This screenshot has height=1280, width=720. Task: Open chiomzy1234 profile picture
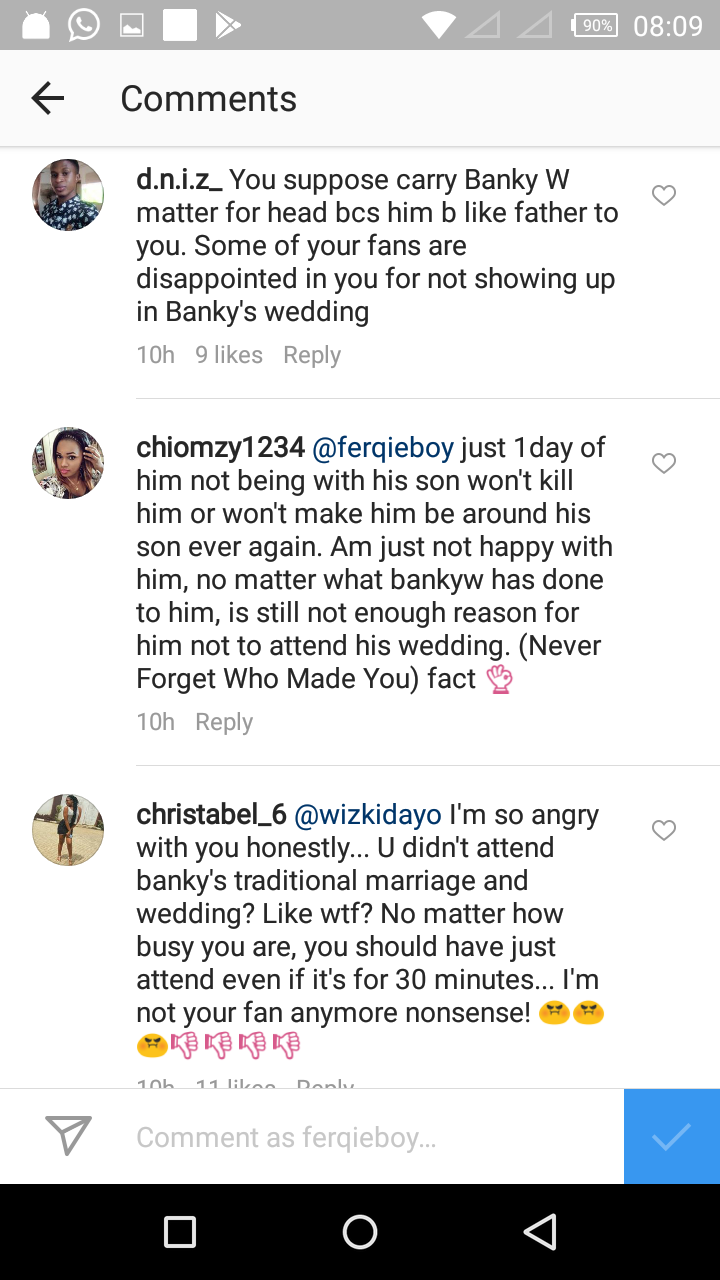[68, 463]
